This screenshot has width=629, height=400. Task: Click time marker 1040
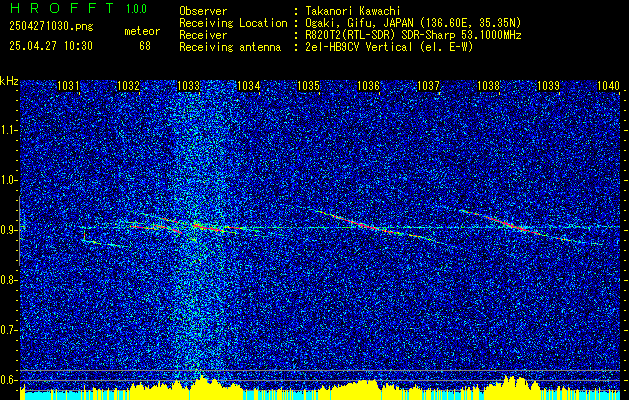609,85
